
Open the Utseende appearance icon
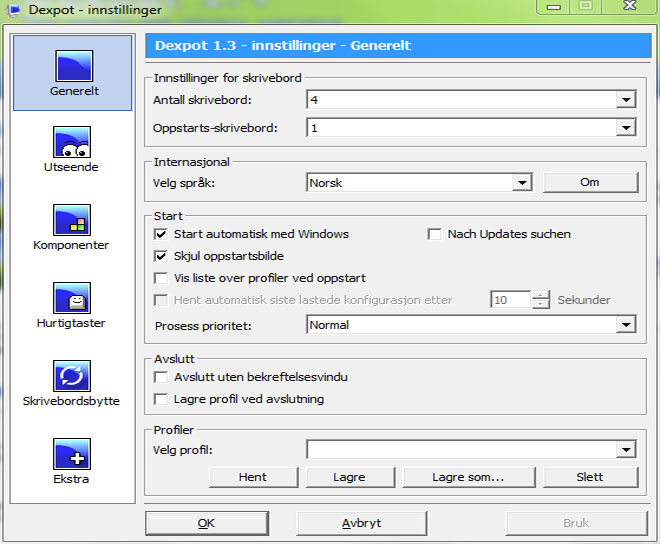72,142
